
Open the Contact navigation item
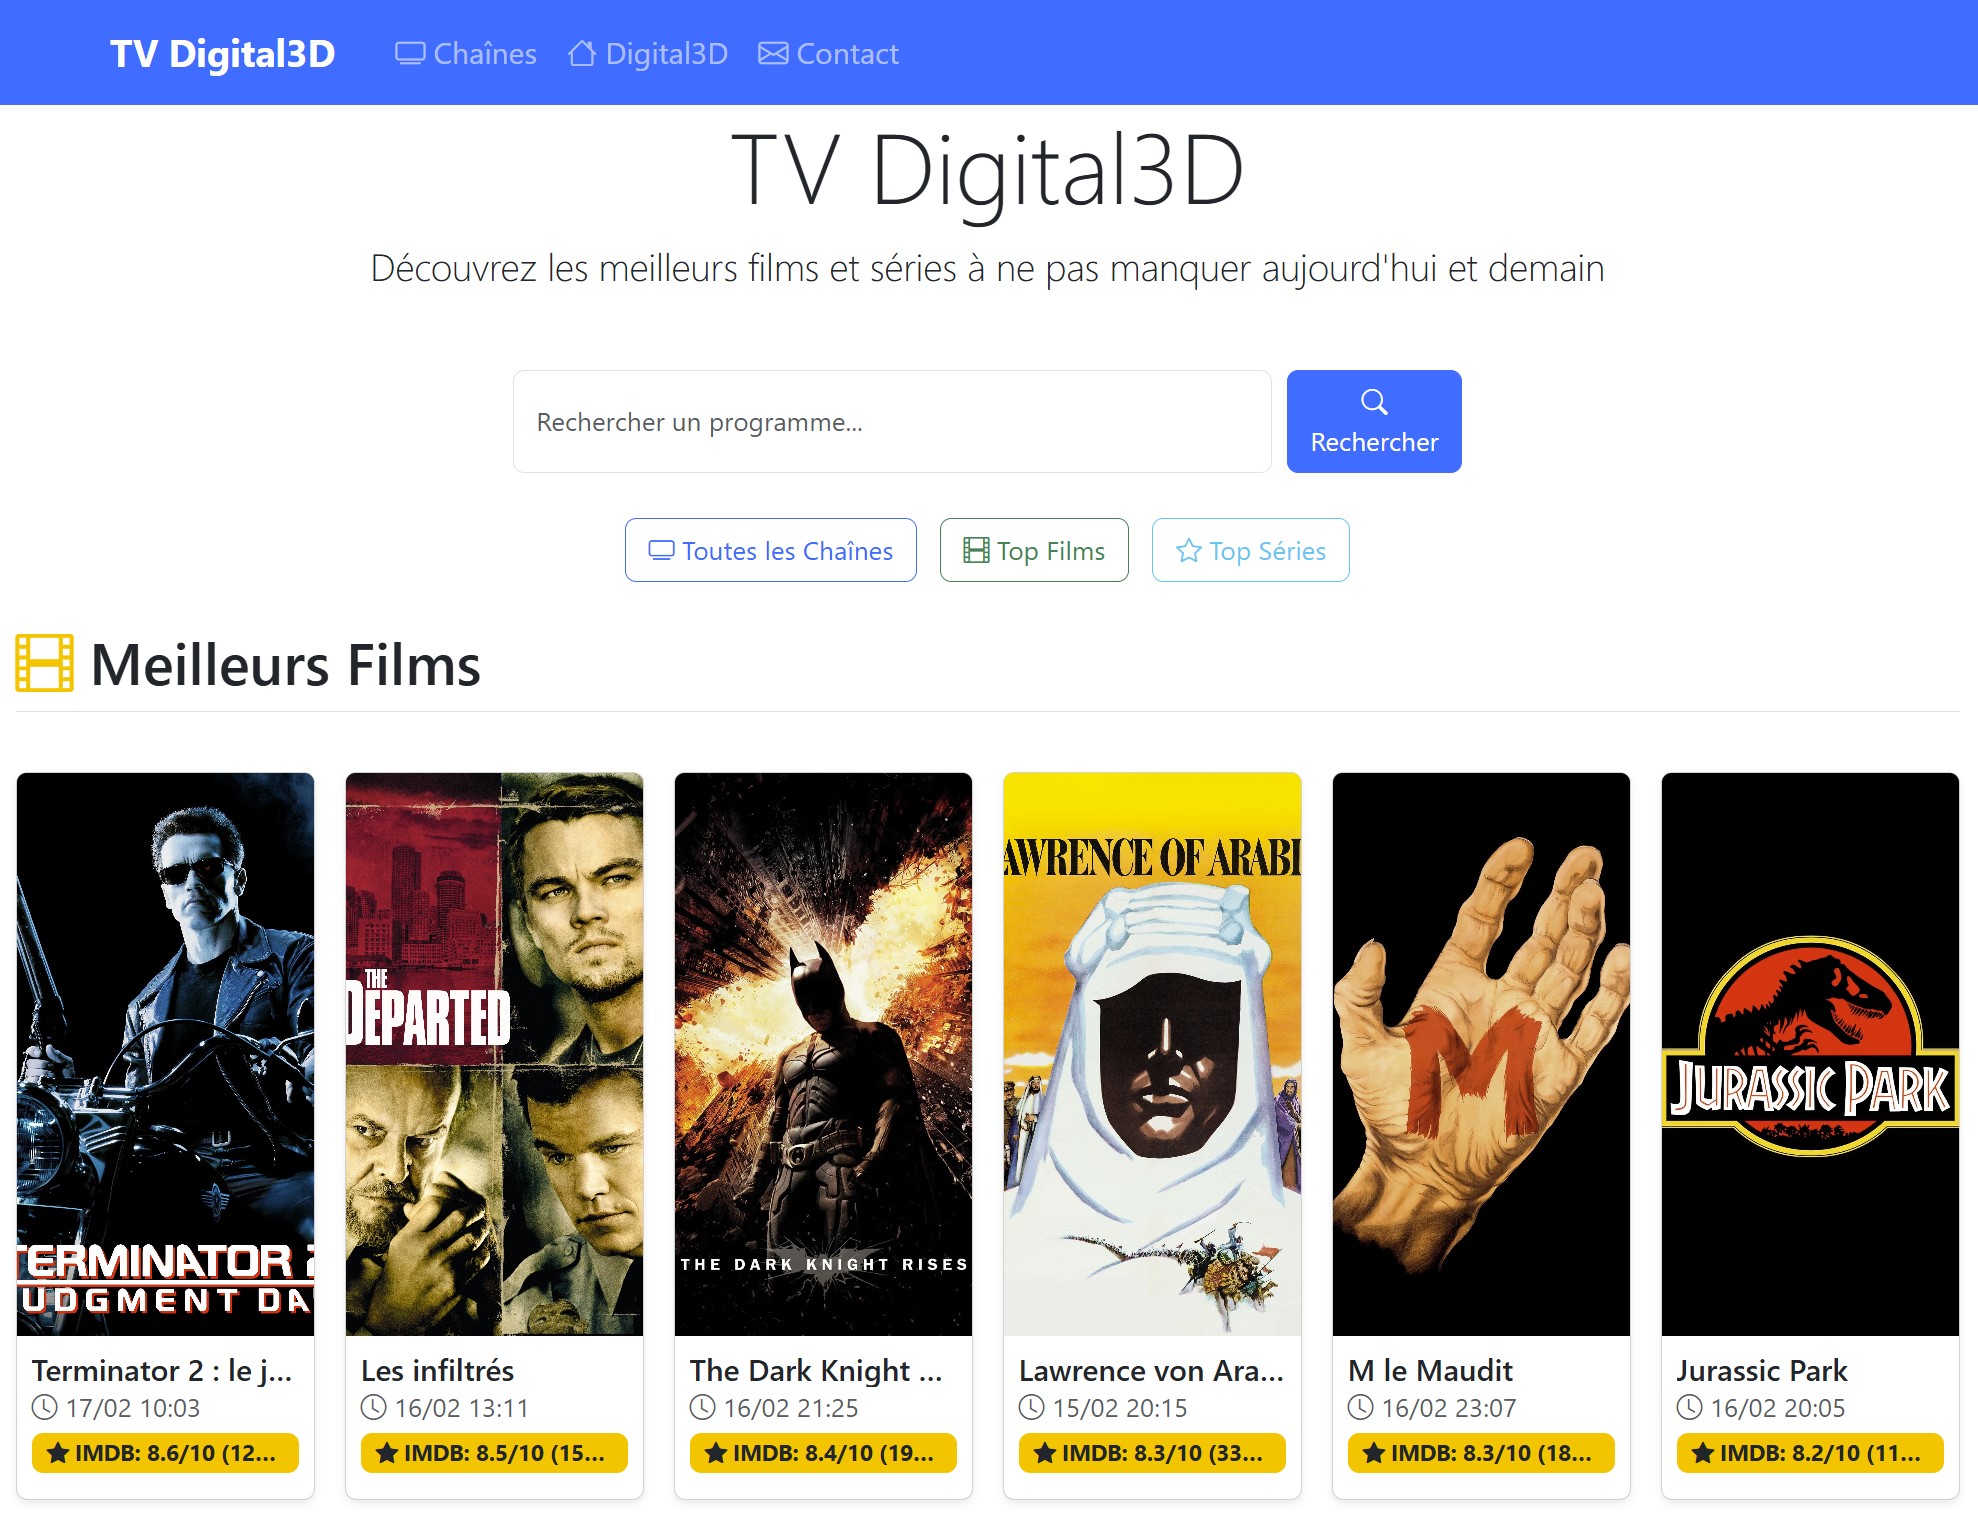tap(828, 53)
